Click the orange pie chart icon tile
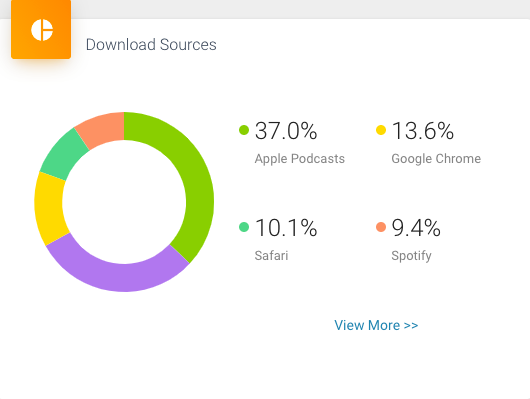 tap(41, 29)
